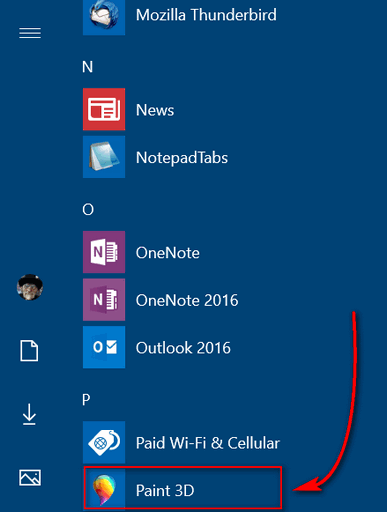
Task: Launch the Paint 3D colorful icon
Action: (104, 490)
